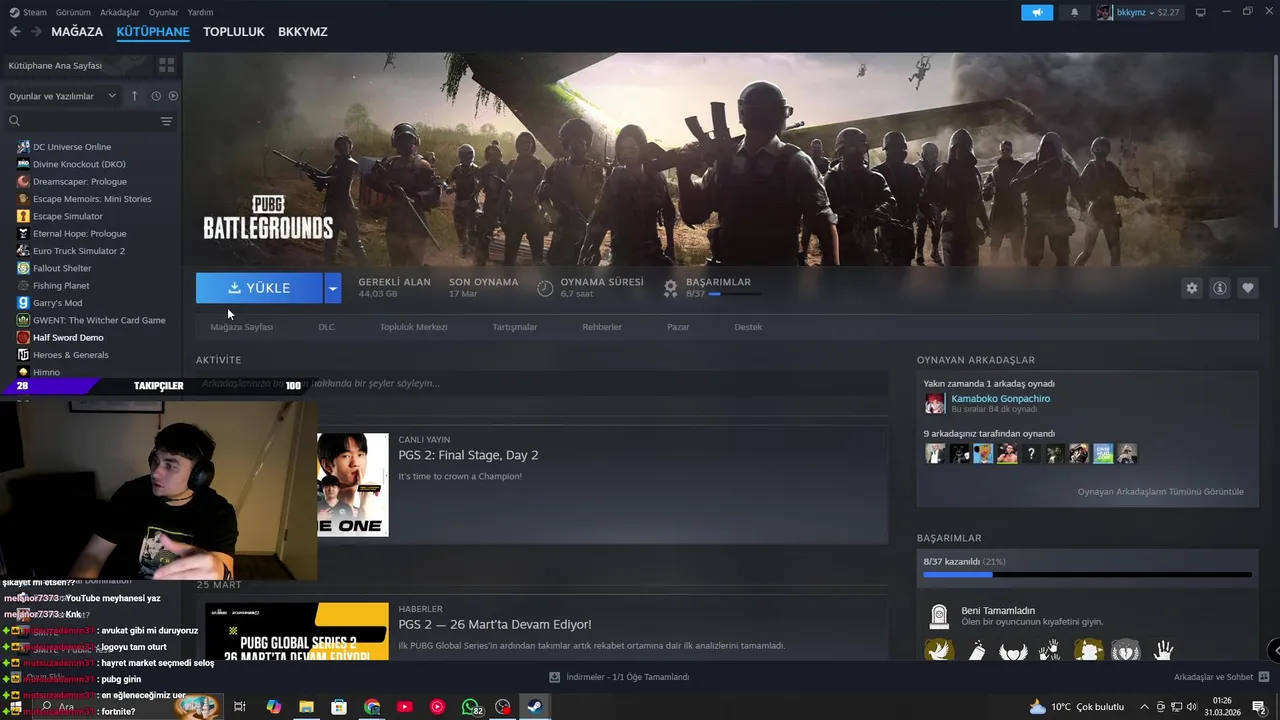Open Windows notification center icon
The width and height of the screenshot is (1280, 720).
1258,706
